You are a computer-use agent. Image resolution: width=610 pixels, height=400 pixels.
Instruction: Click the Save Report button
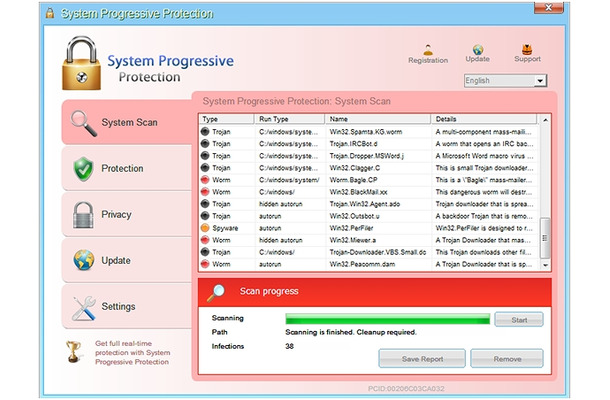pos(422,359)
